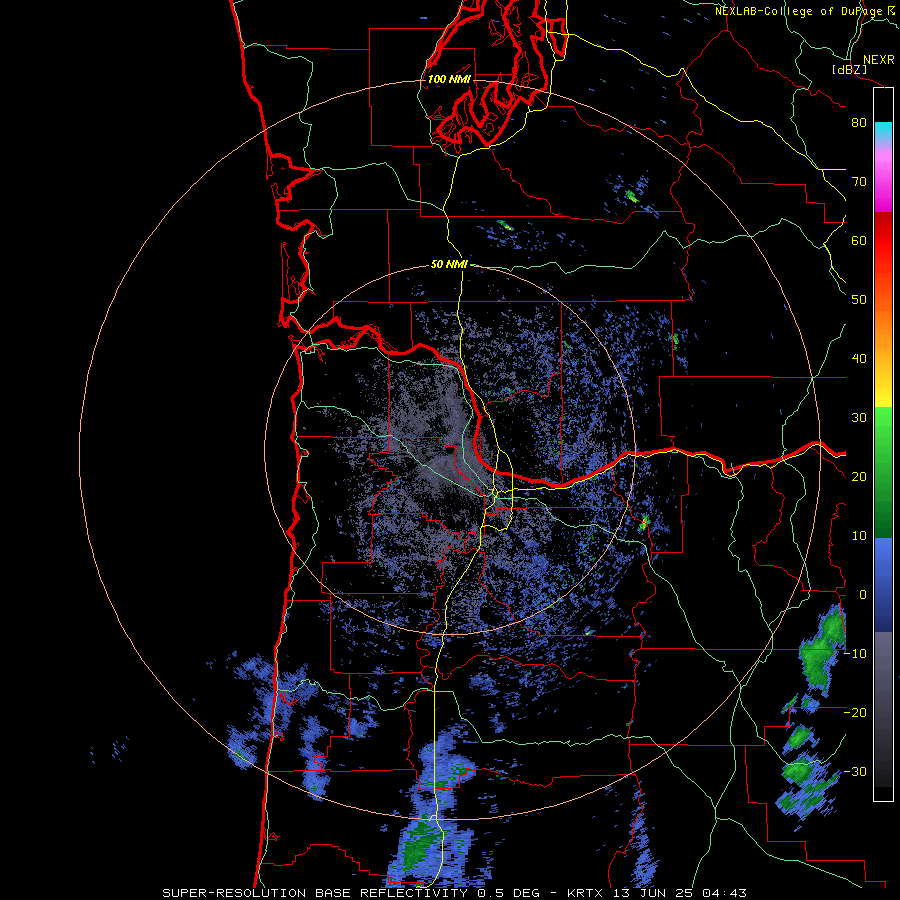This screenshot has height=900, width=900.
Task: Click the -10 value on the dBZ scale
Action: tap(856, 654)
